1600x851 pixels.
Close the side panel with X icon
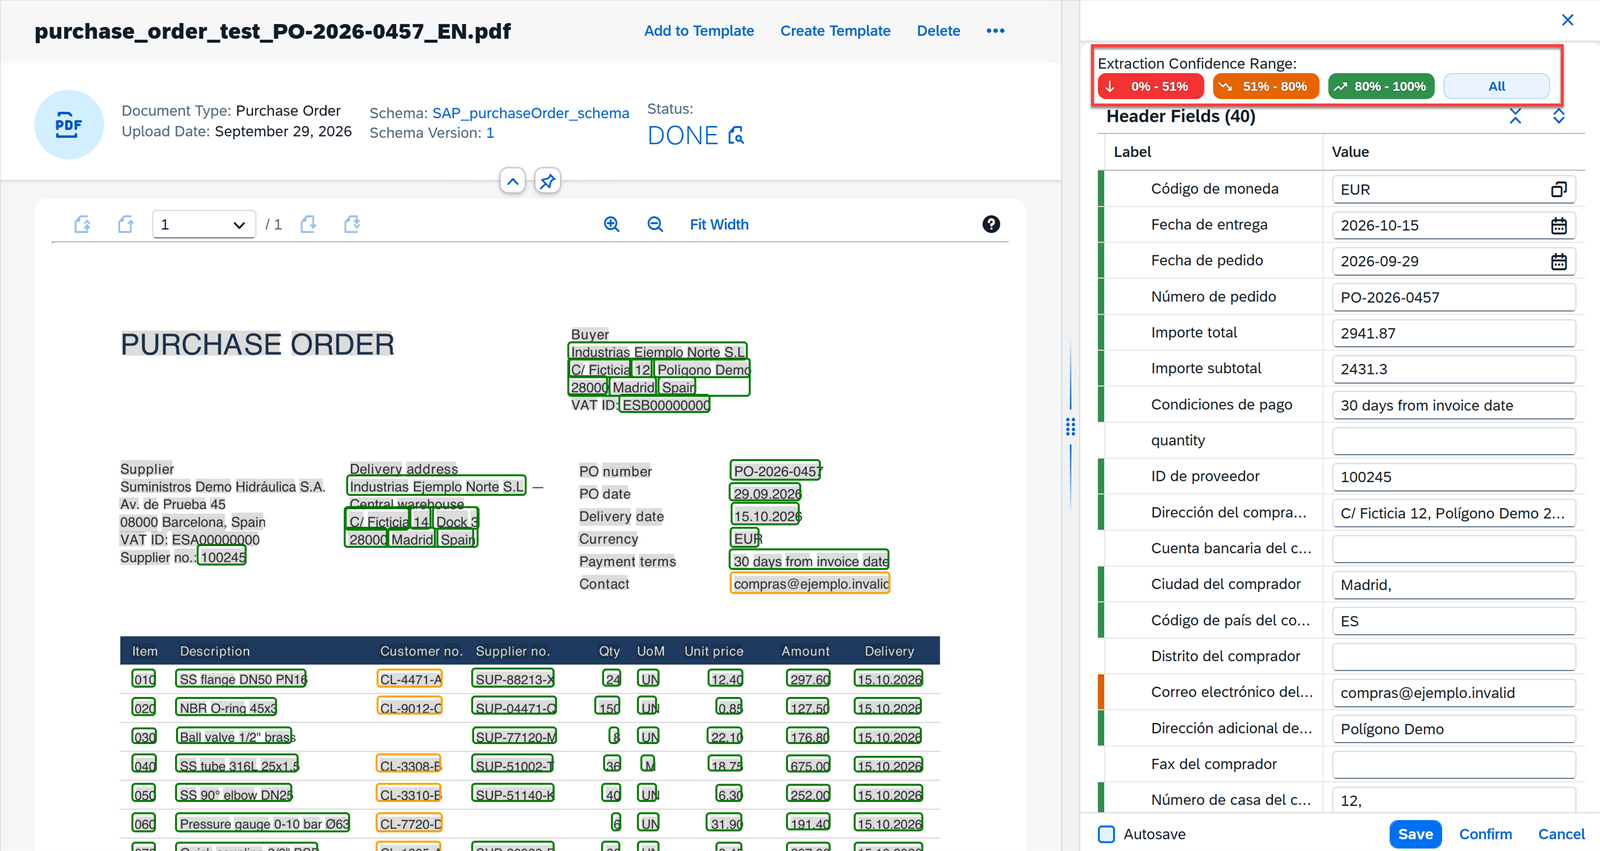pyautogui.click(x=1567, y=20)
